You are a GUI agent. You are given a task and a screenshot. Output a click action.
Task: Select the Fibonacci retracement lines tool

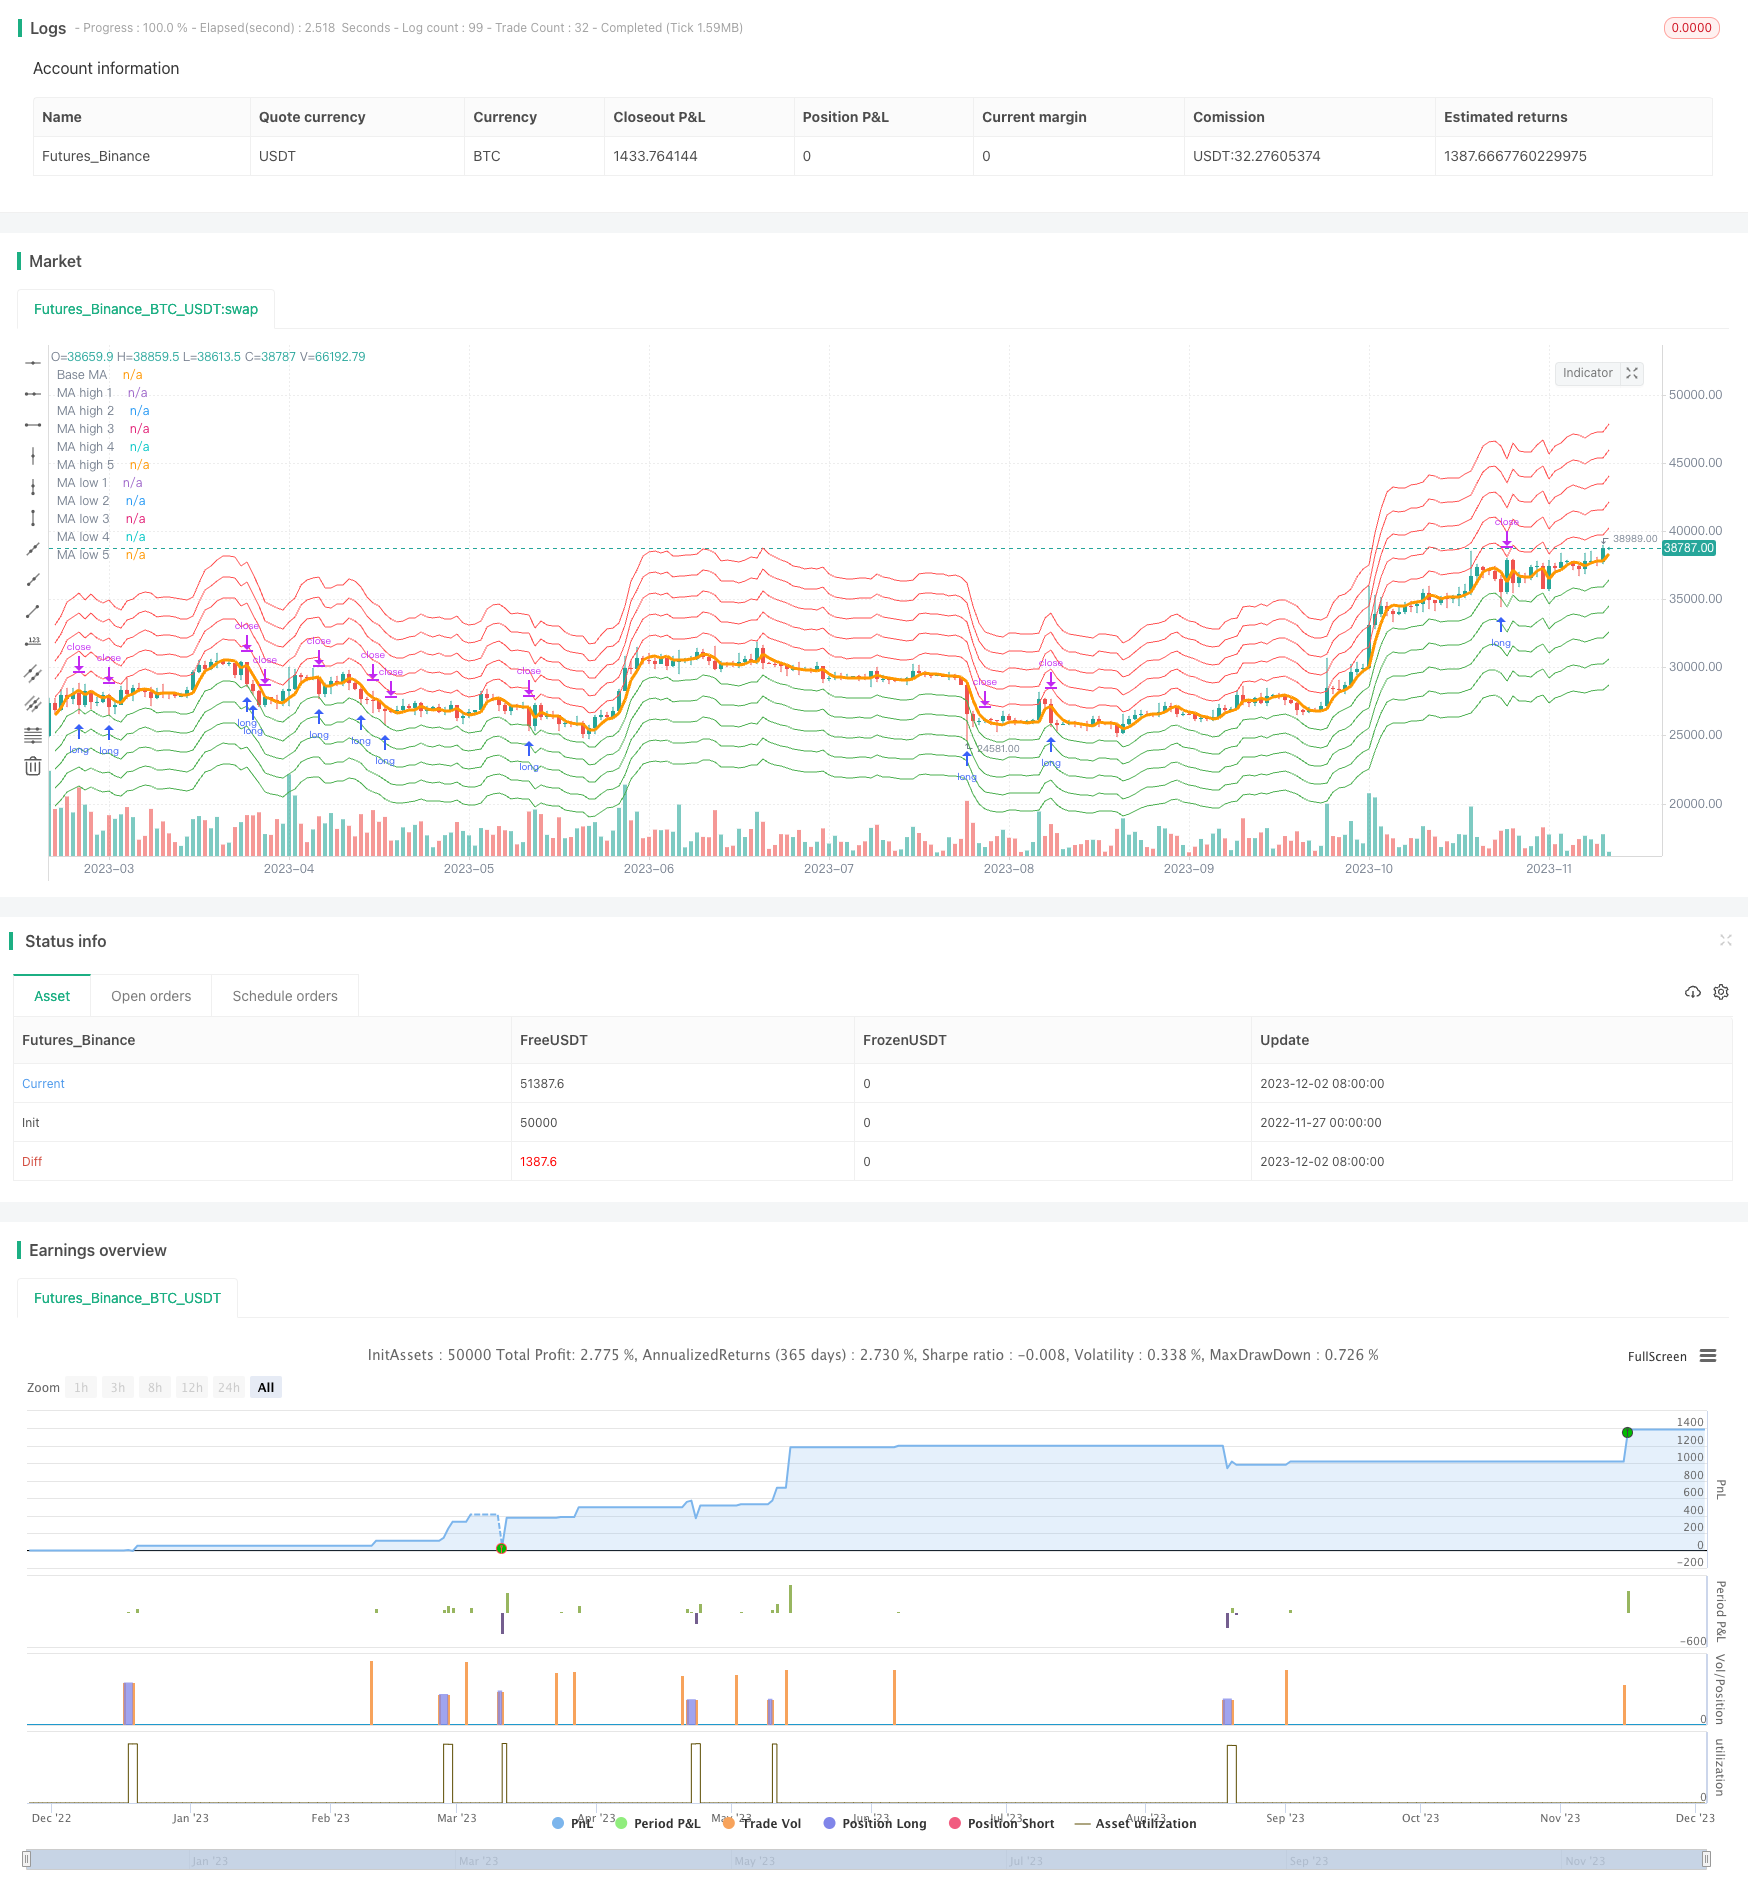(x=33, y=735)
